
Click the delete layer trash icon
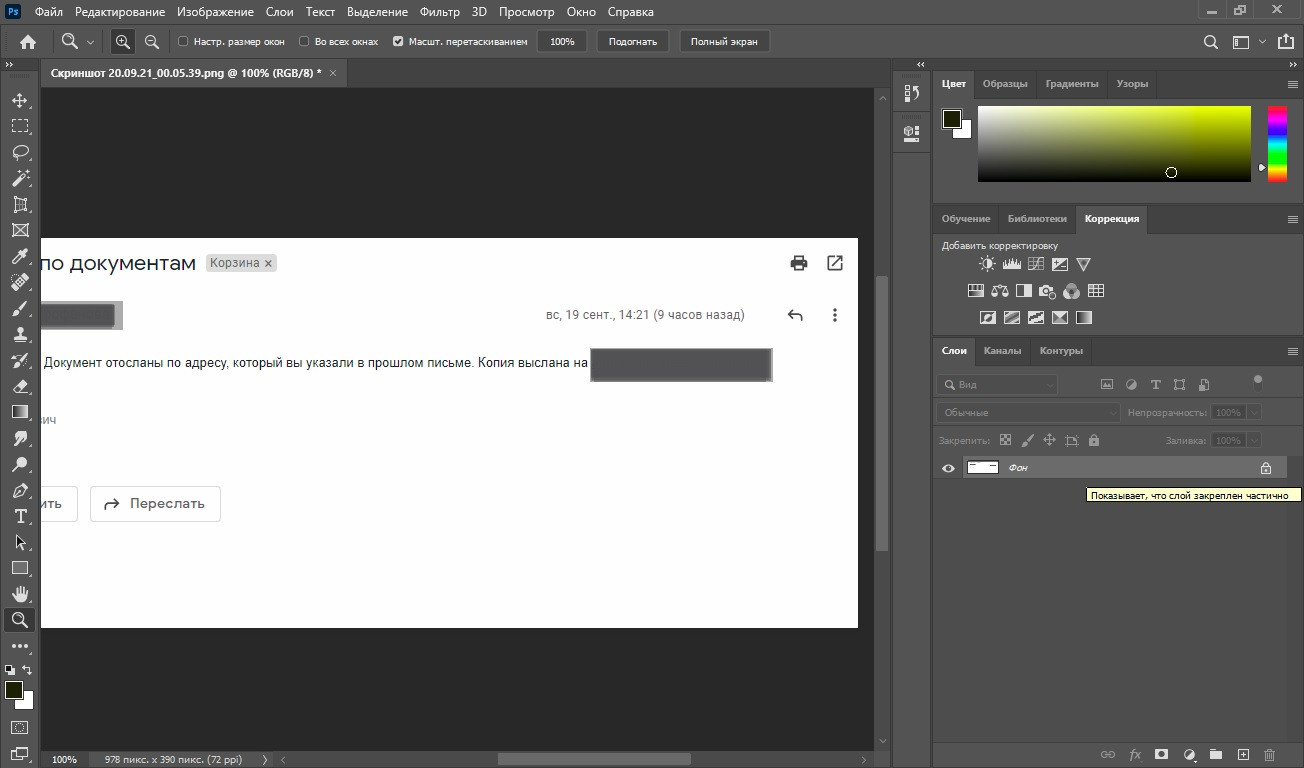[1270, 755]
